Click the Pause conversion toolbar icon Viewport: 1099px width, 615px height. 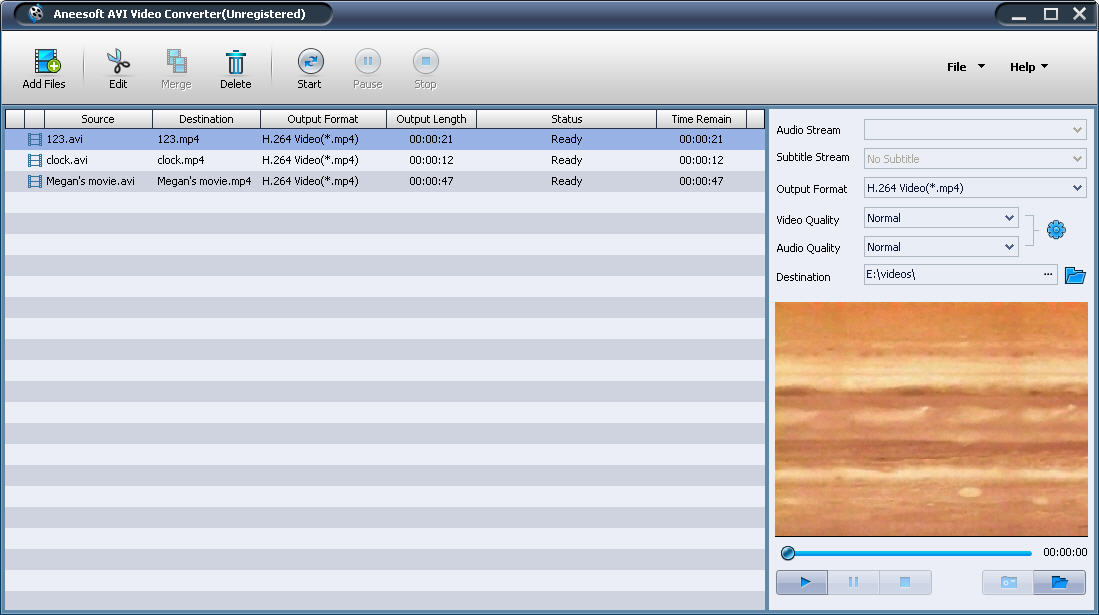click(x=367, y=61)
